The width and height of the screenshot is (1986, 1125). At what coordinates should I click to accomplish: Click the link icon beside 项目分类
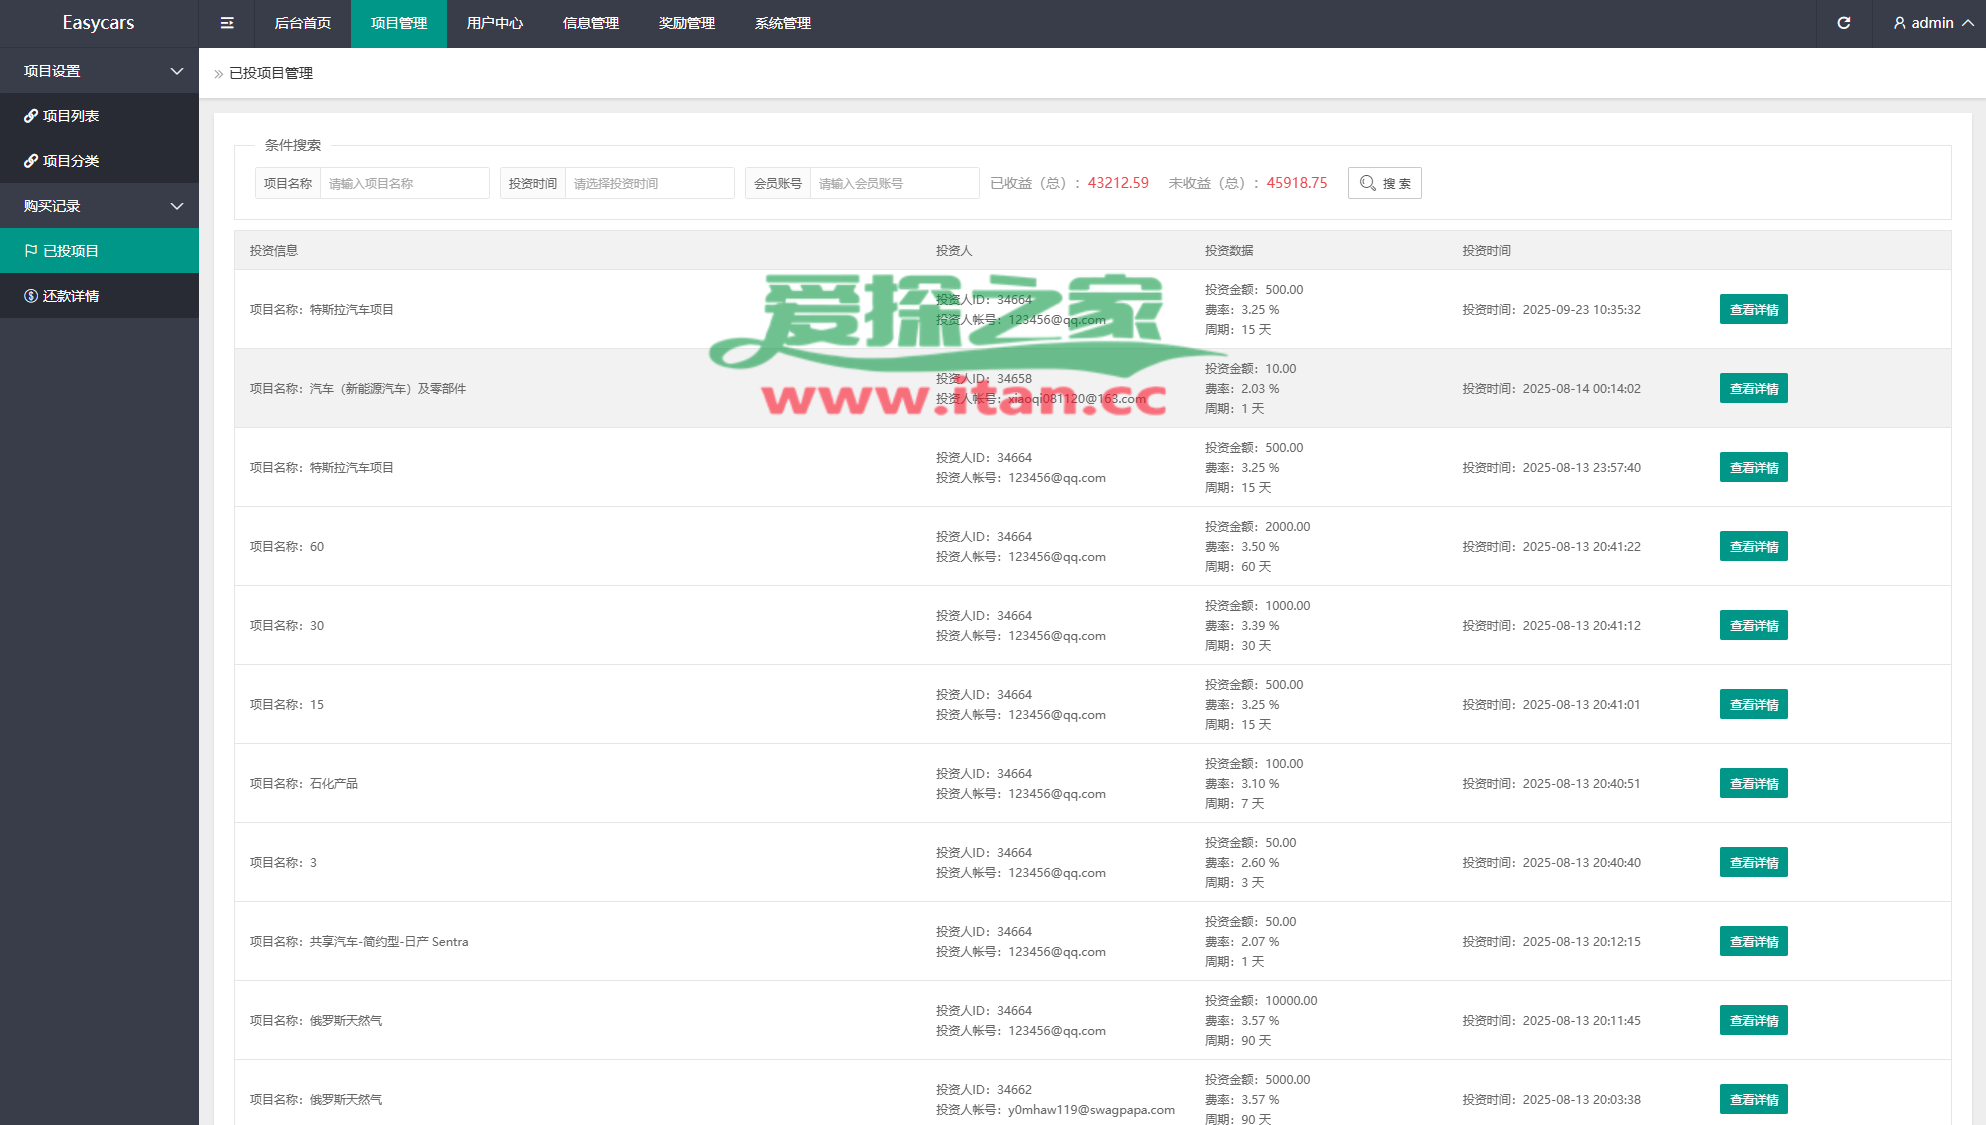pyautogui.click(x=31, y=161)
